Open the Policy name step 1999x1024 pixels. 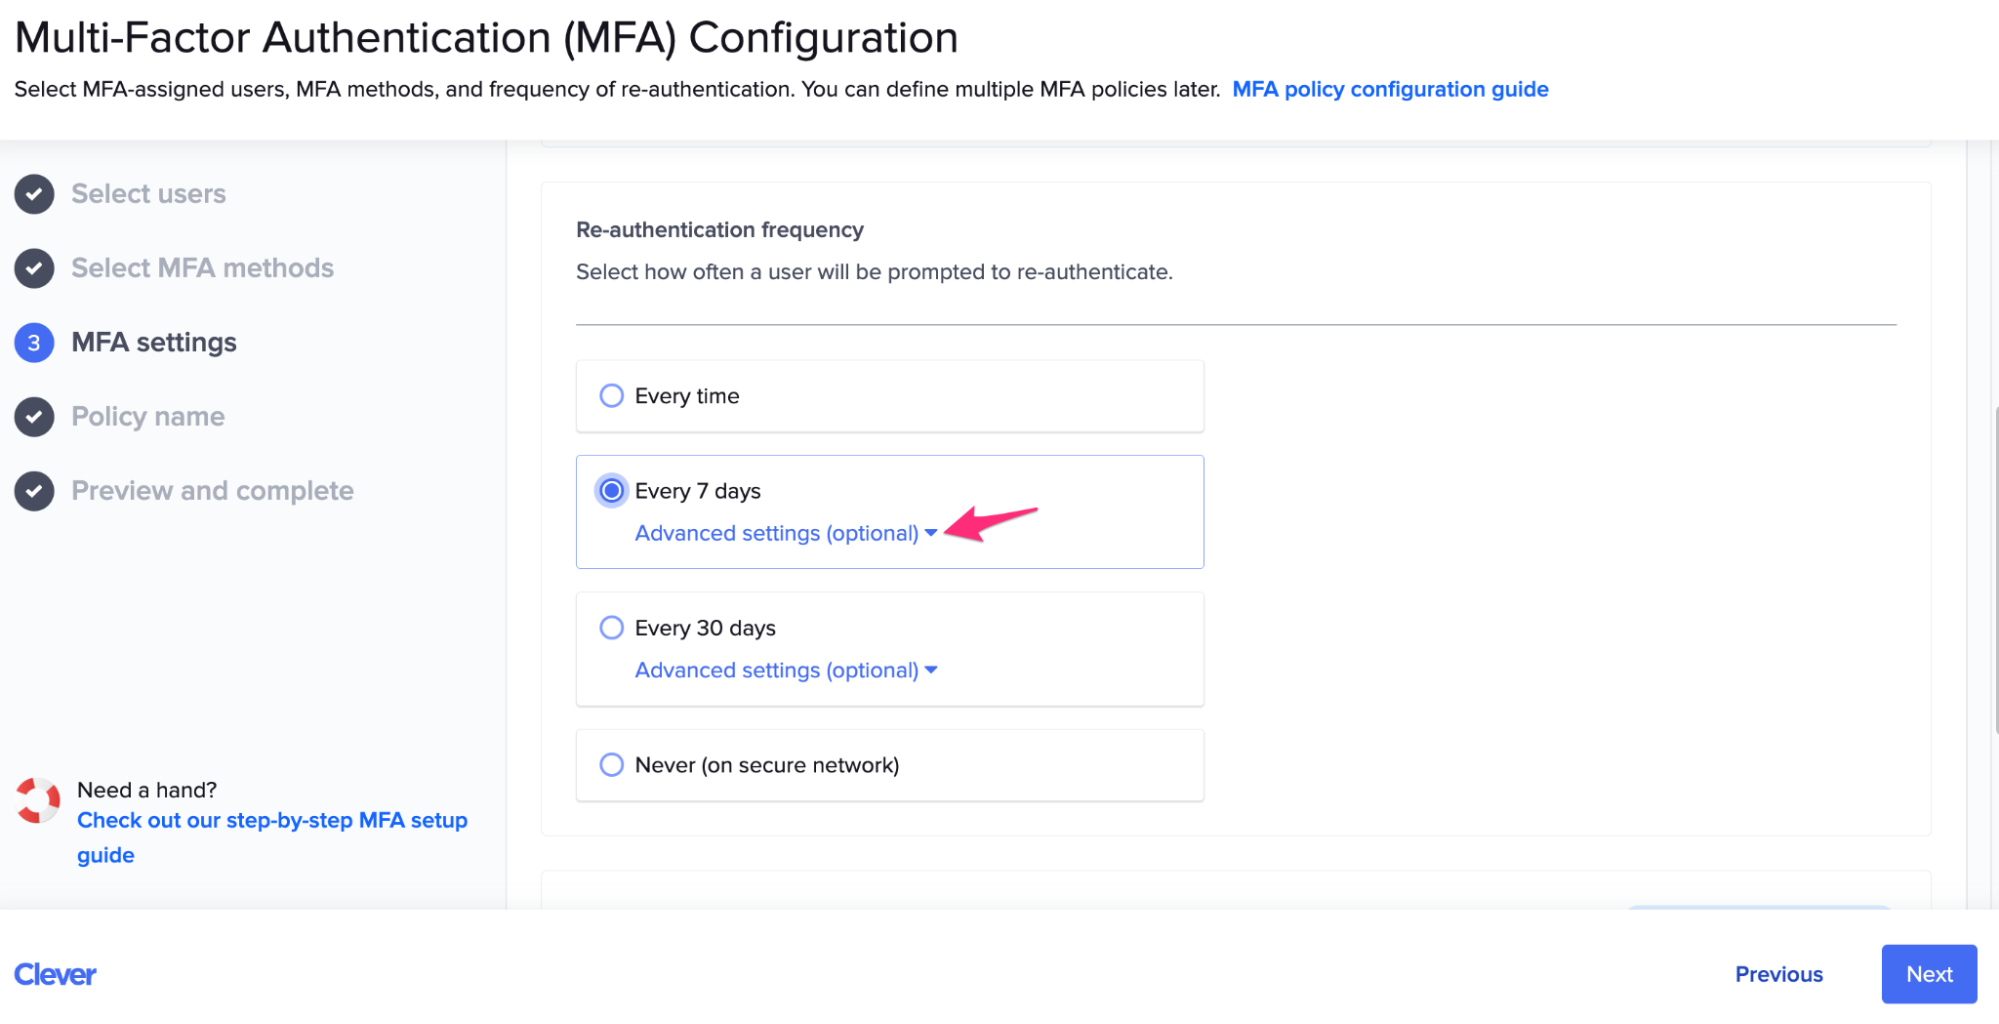point(147,417)
